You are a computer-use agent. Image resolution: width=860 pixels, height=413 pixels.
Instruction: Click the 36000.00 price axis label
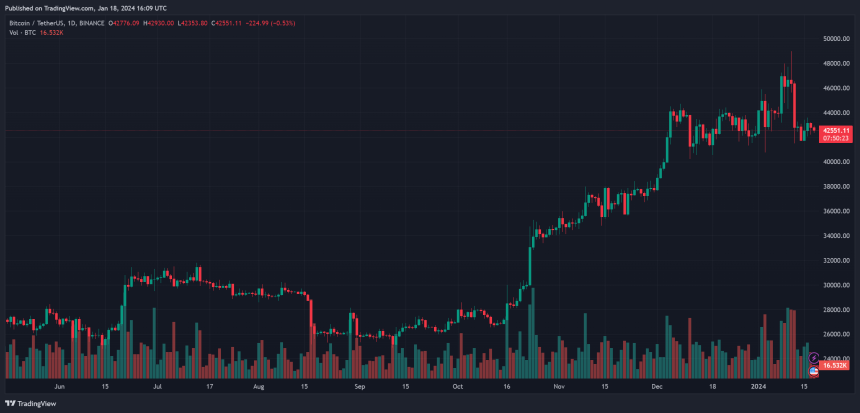click(836, 211)
